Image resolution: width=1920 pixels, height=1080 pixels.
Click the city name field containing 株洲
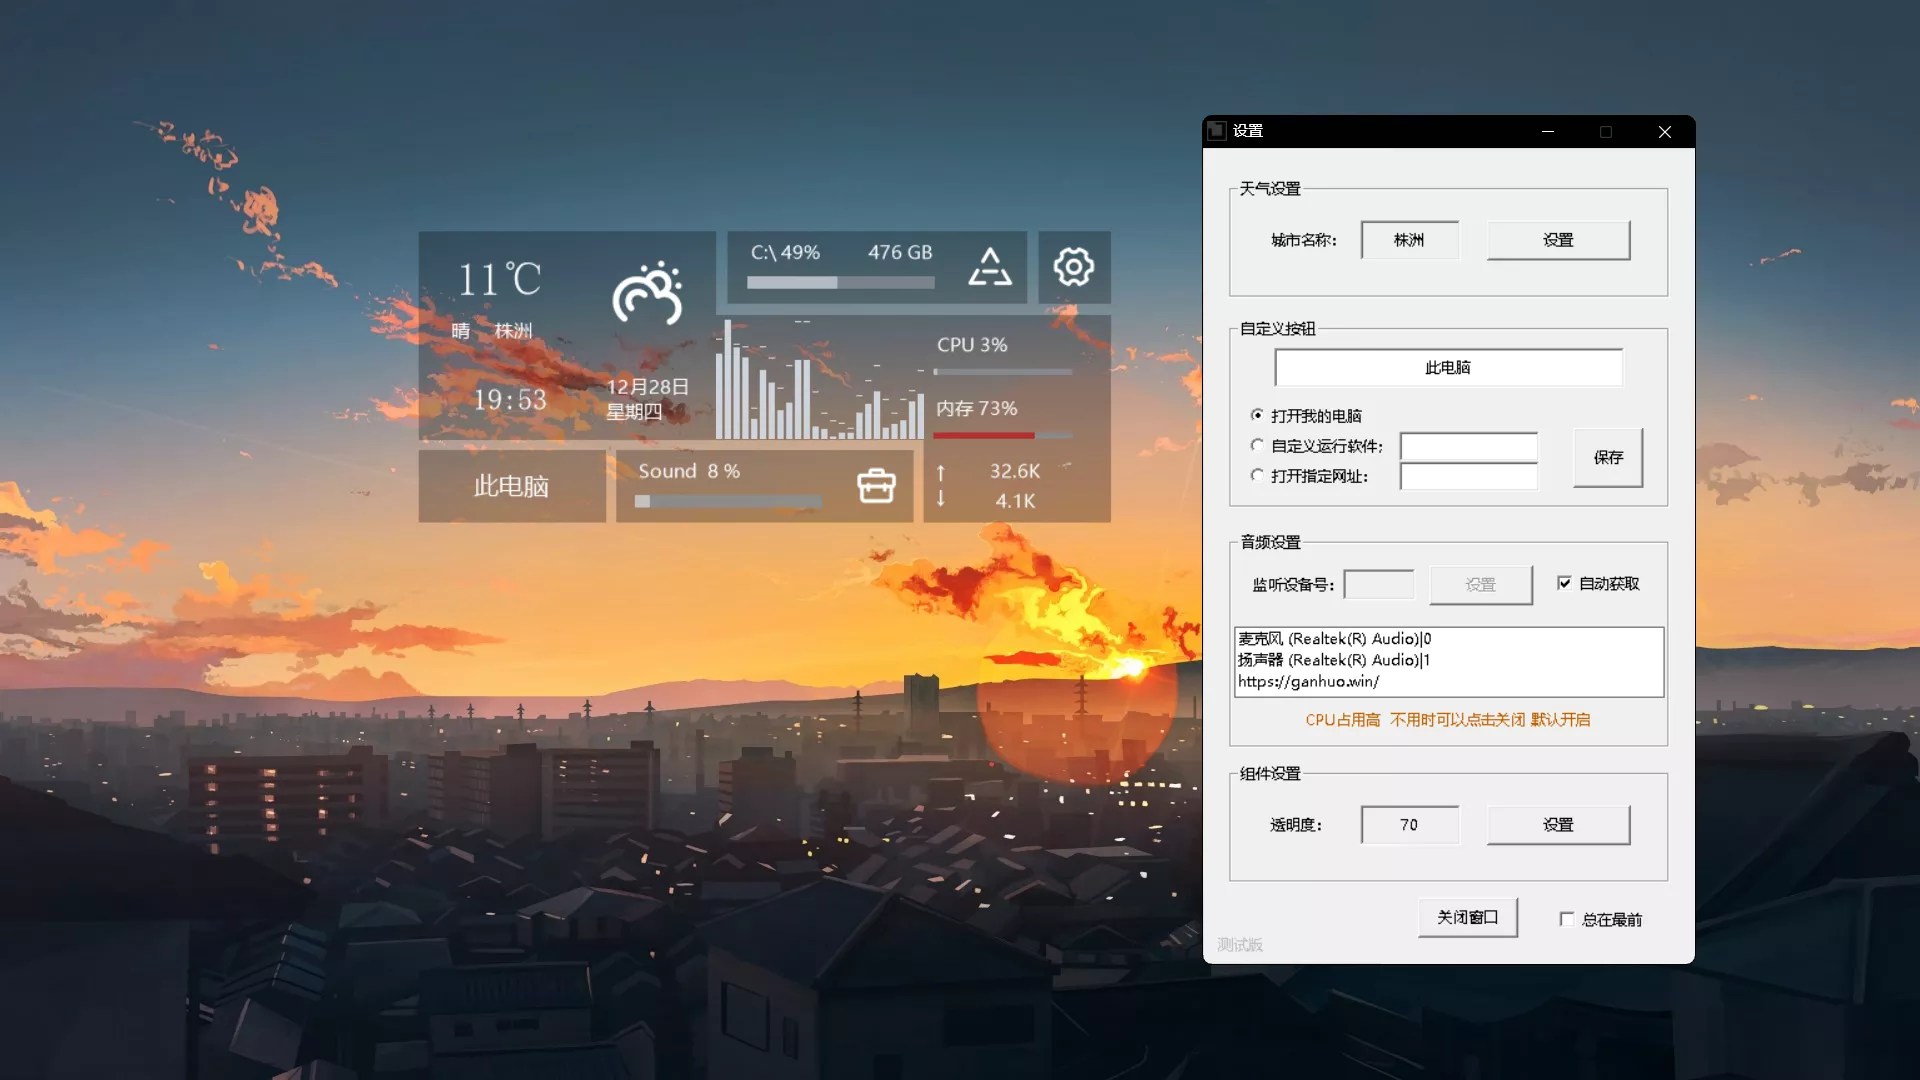1409,240
